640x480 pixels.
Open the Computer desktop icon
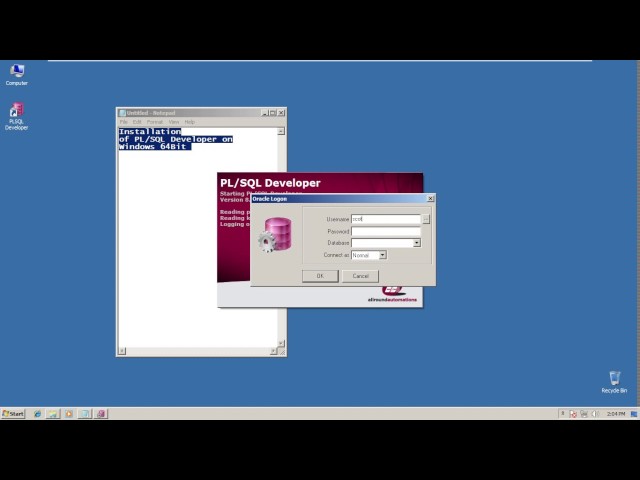pos(16,74)
